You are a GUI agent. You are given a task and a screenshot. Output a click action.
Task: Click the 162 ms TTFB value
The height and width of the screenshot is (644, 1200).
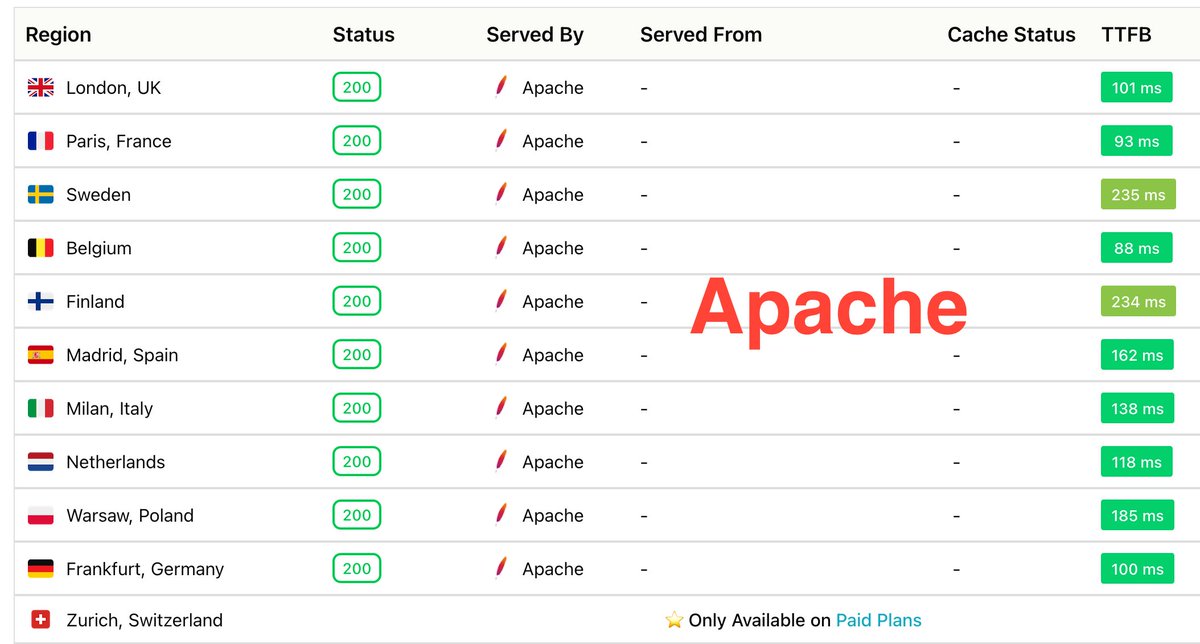click(1137, 355)
